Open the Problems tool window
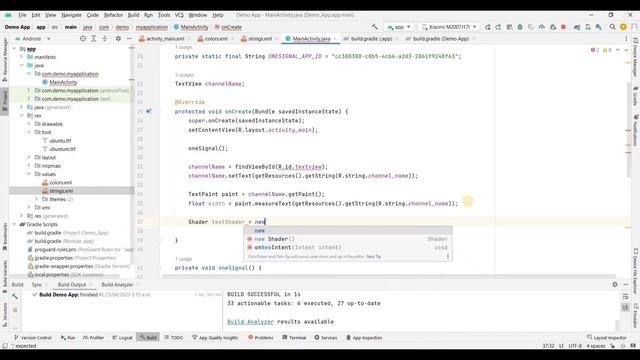This screenshot has height=360, width=640. click(x=260, y=338)
